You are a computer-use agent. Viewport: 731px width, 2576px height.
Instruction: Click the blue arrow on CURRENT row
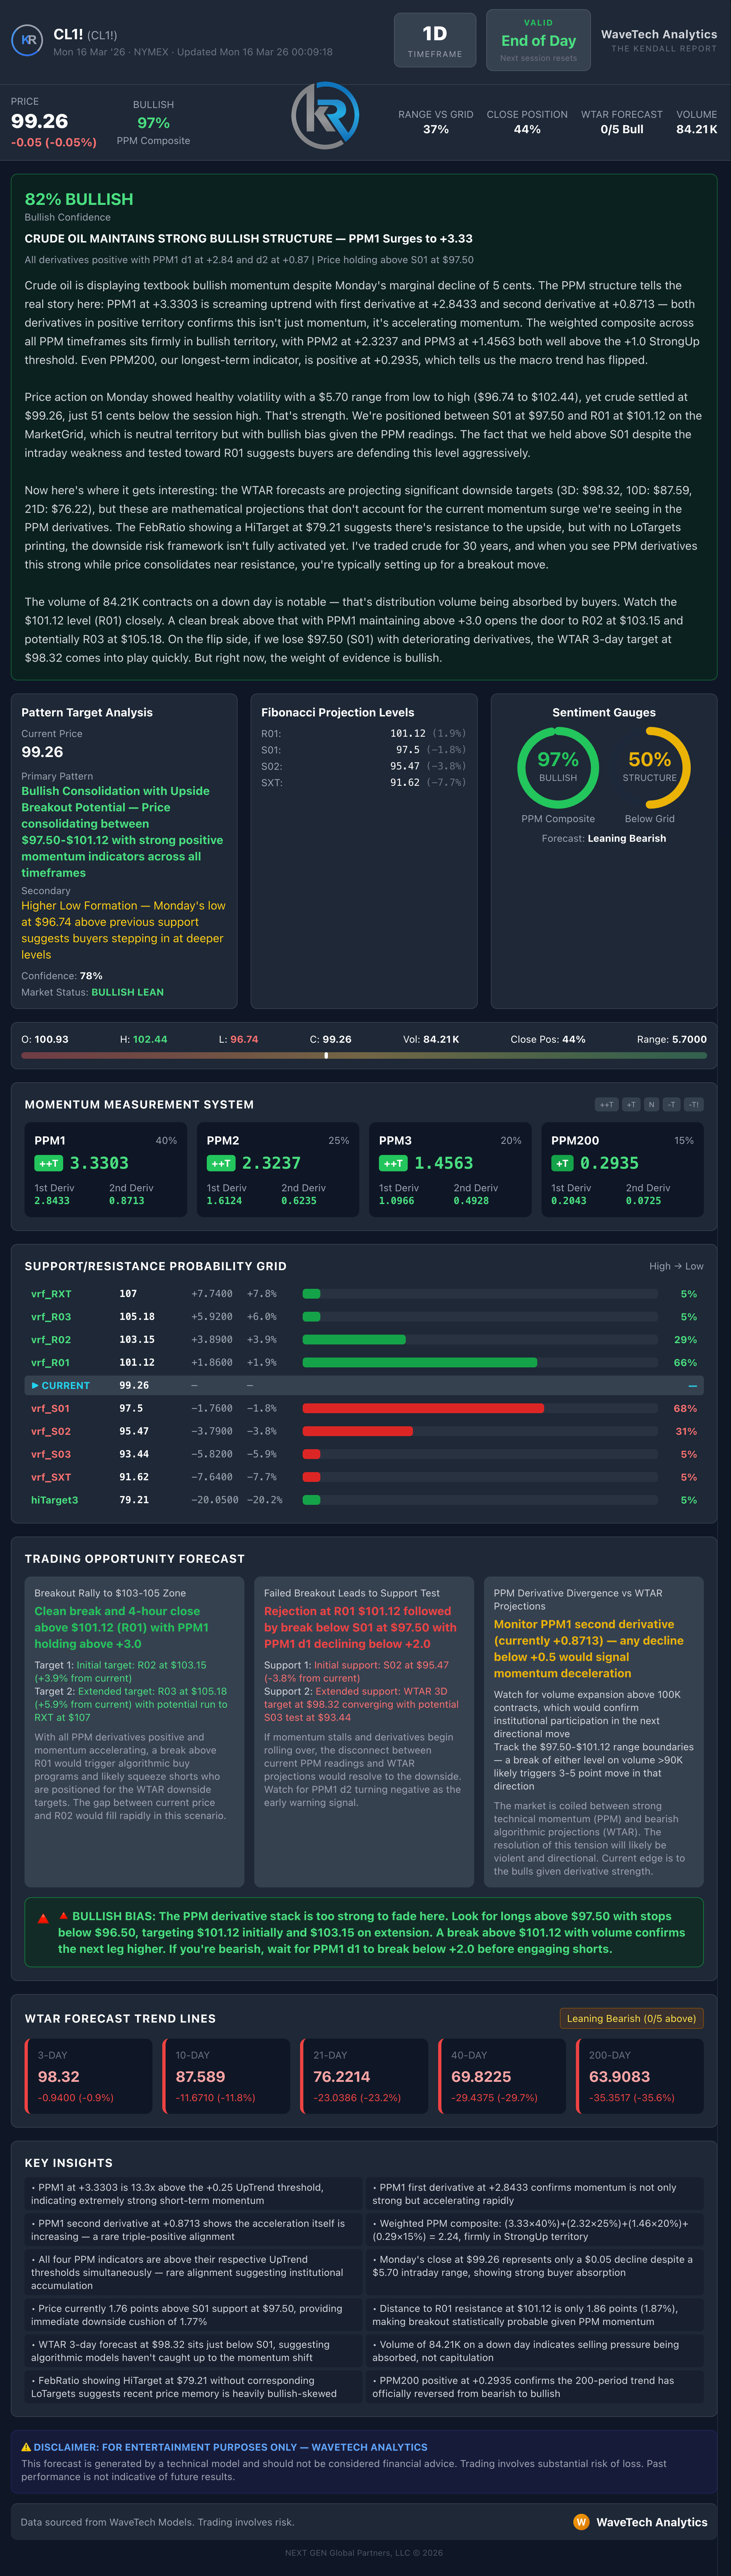(35, 1385)
